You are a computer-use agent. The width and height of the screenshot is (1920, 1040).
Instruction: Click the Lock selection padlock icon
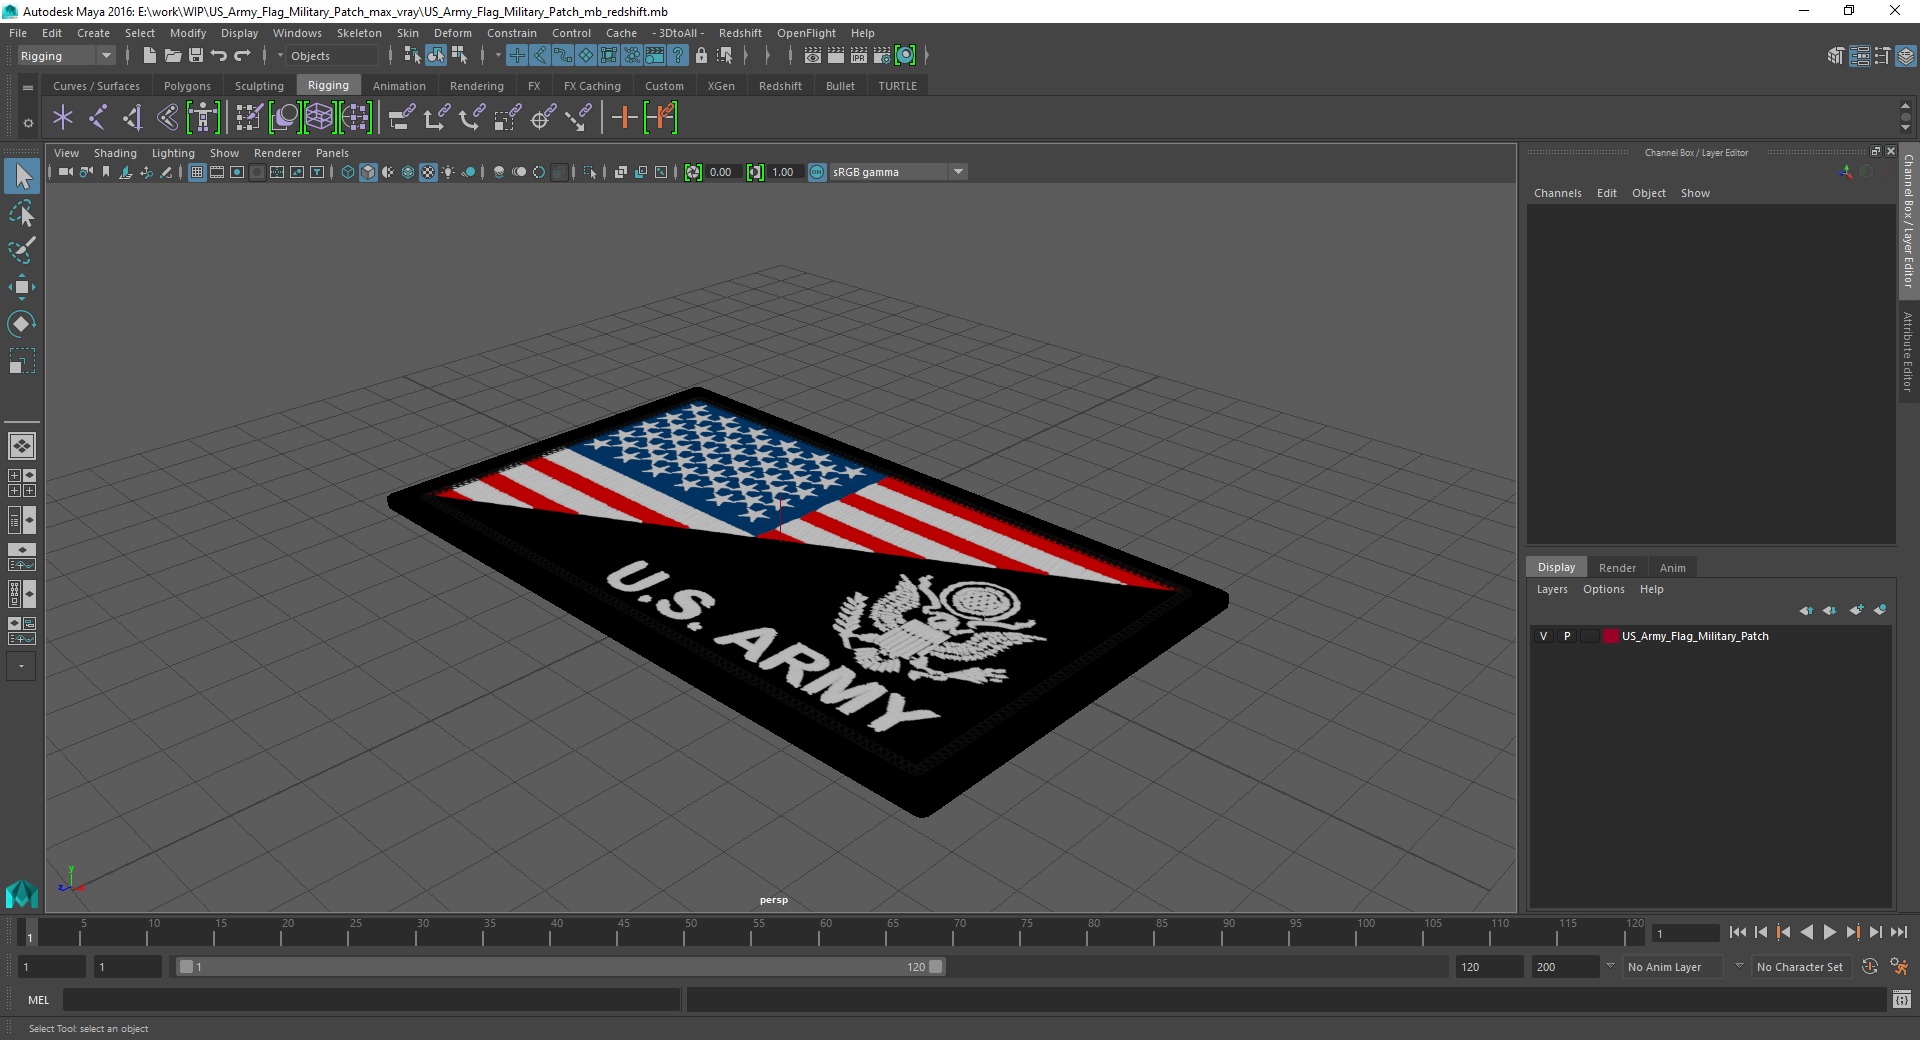pos(701,56)
